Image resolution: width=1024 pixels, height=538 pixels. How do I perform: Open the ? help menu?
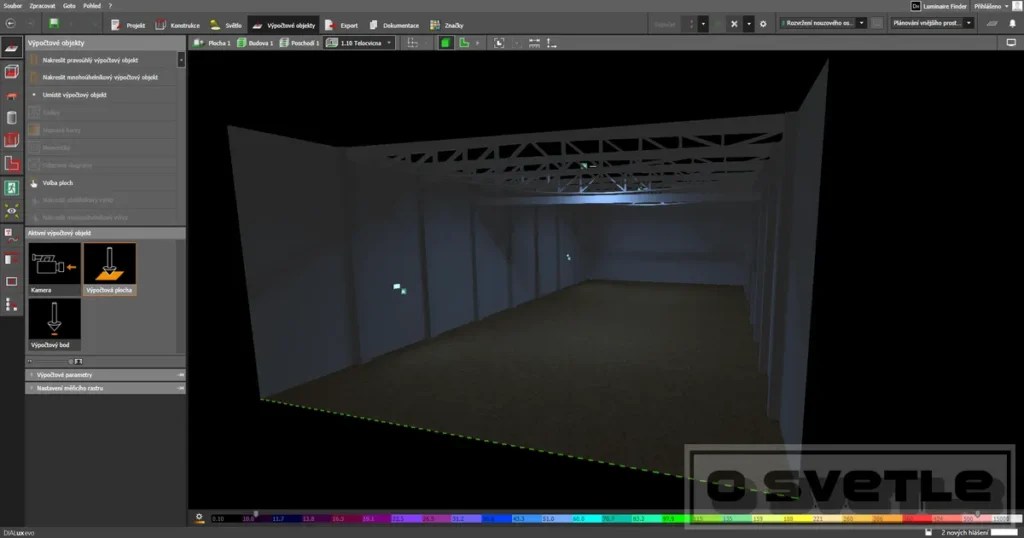(x=110, y=6)
